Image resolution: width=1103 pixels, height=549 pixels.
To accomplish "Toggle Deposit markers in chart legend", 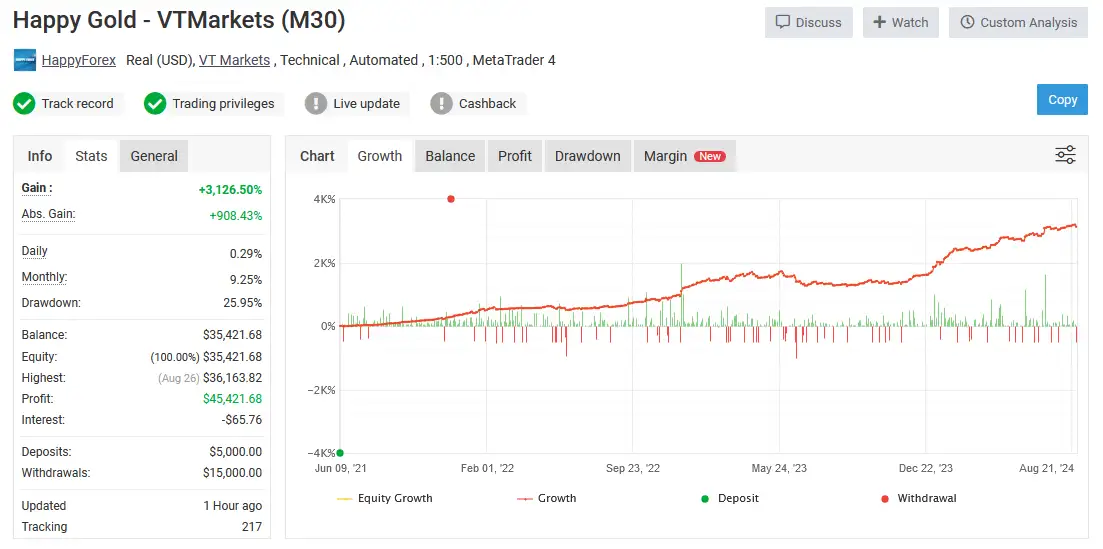I will (x=729, y=498).
